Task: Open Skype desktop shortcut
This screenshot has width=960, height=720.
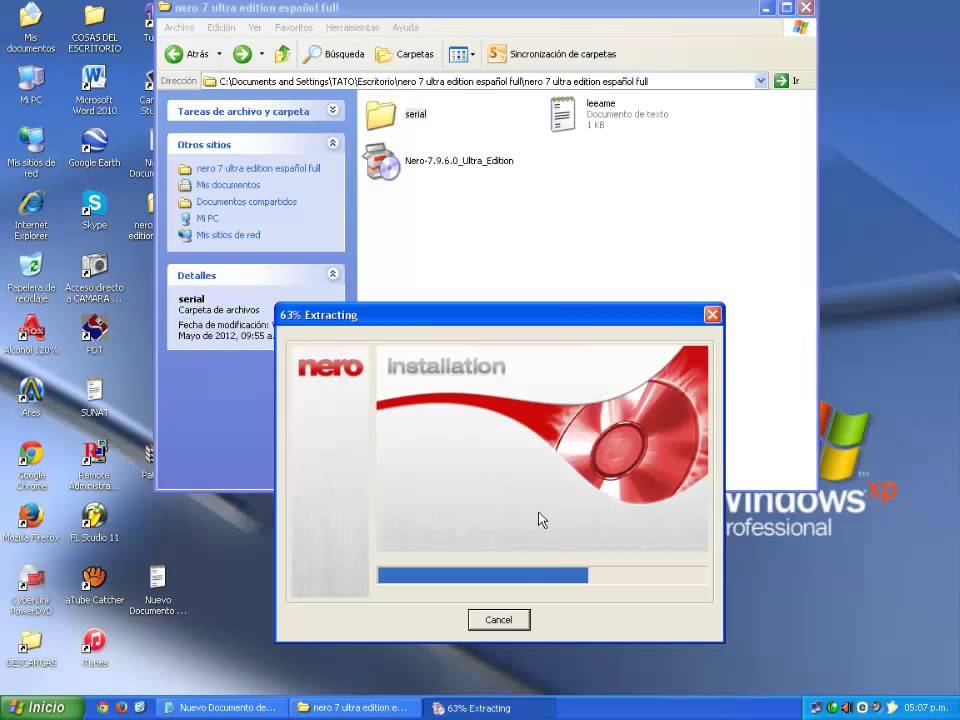Action: point(94,205)
